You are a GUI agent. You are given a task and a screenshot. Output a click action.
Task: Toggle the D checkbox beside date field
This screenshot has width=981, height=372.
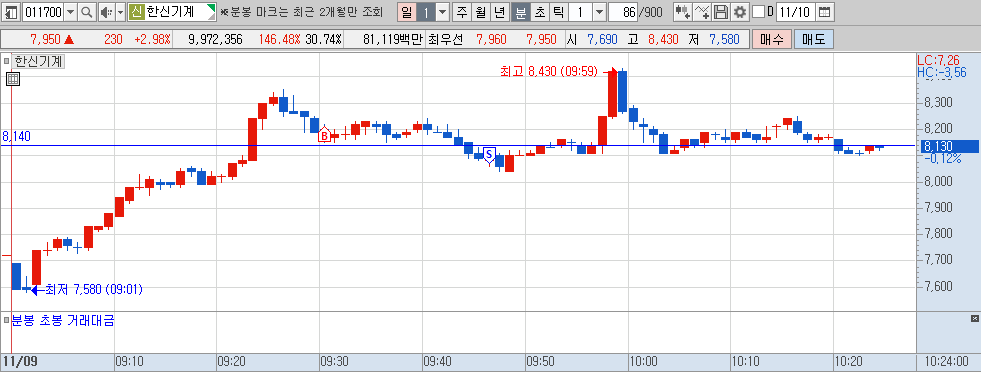pos(758,11)
